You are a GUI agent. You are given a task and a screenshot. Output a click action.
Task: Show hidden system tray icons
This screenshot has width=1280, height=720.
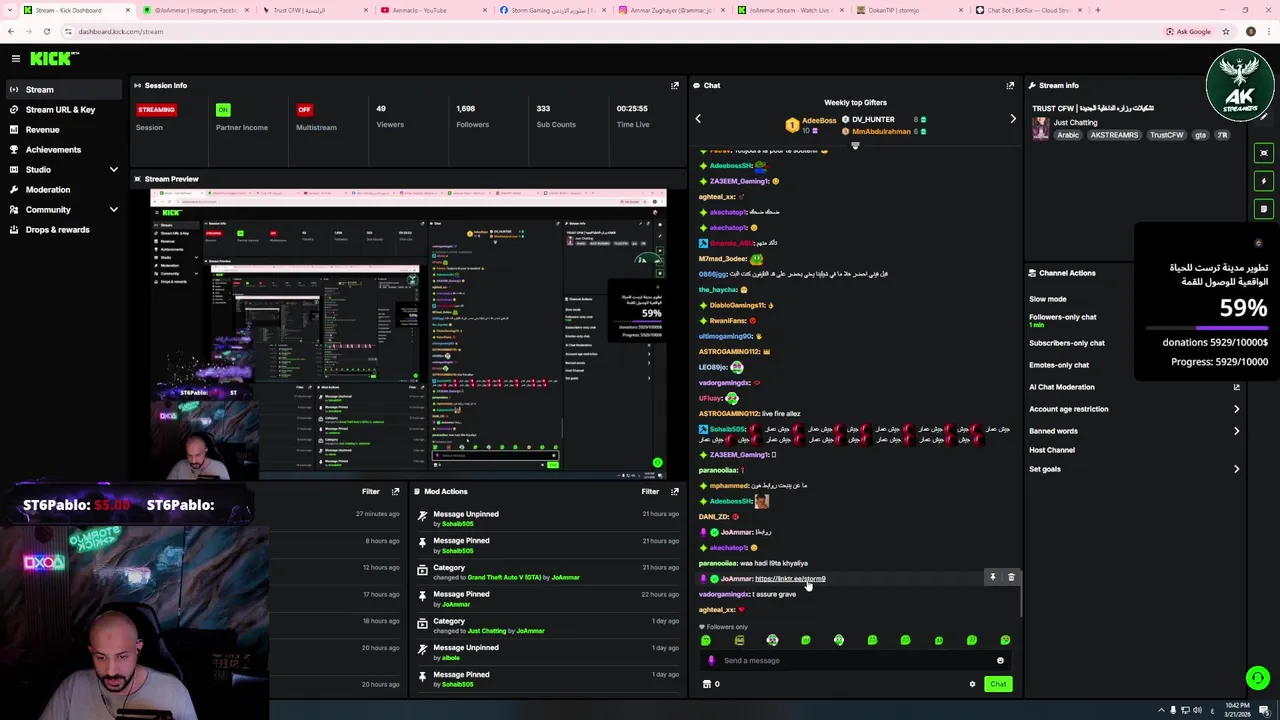[1161, 710]
